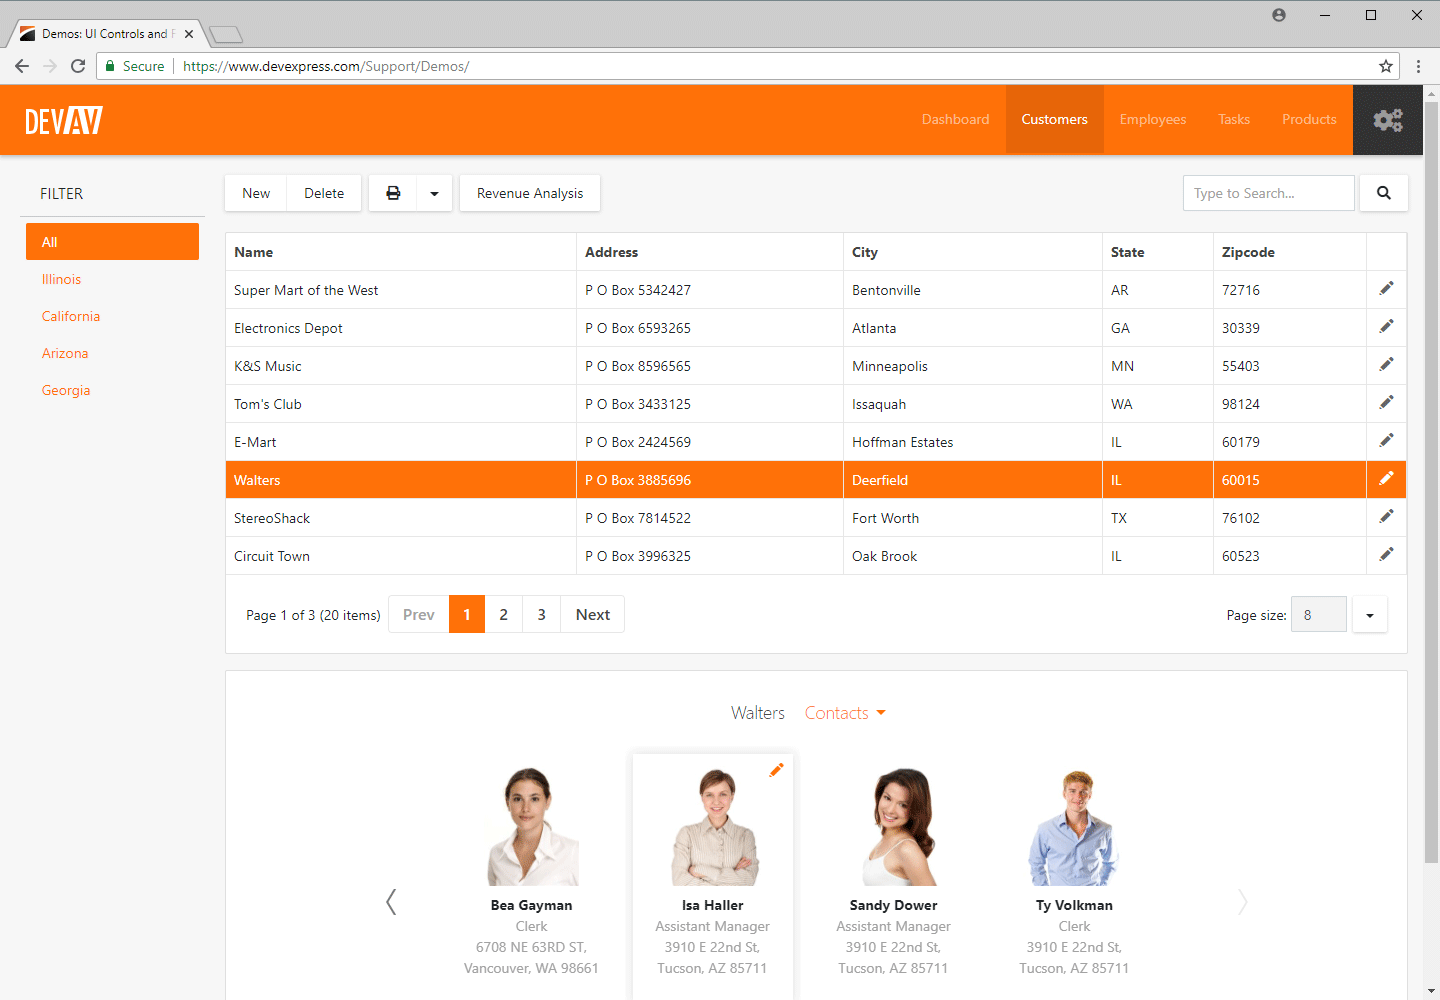Image resolution: width=1440 pixels, height=1000 pixels.
Task: Open Revenue Analysis
Action: [529, 193]
